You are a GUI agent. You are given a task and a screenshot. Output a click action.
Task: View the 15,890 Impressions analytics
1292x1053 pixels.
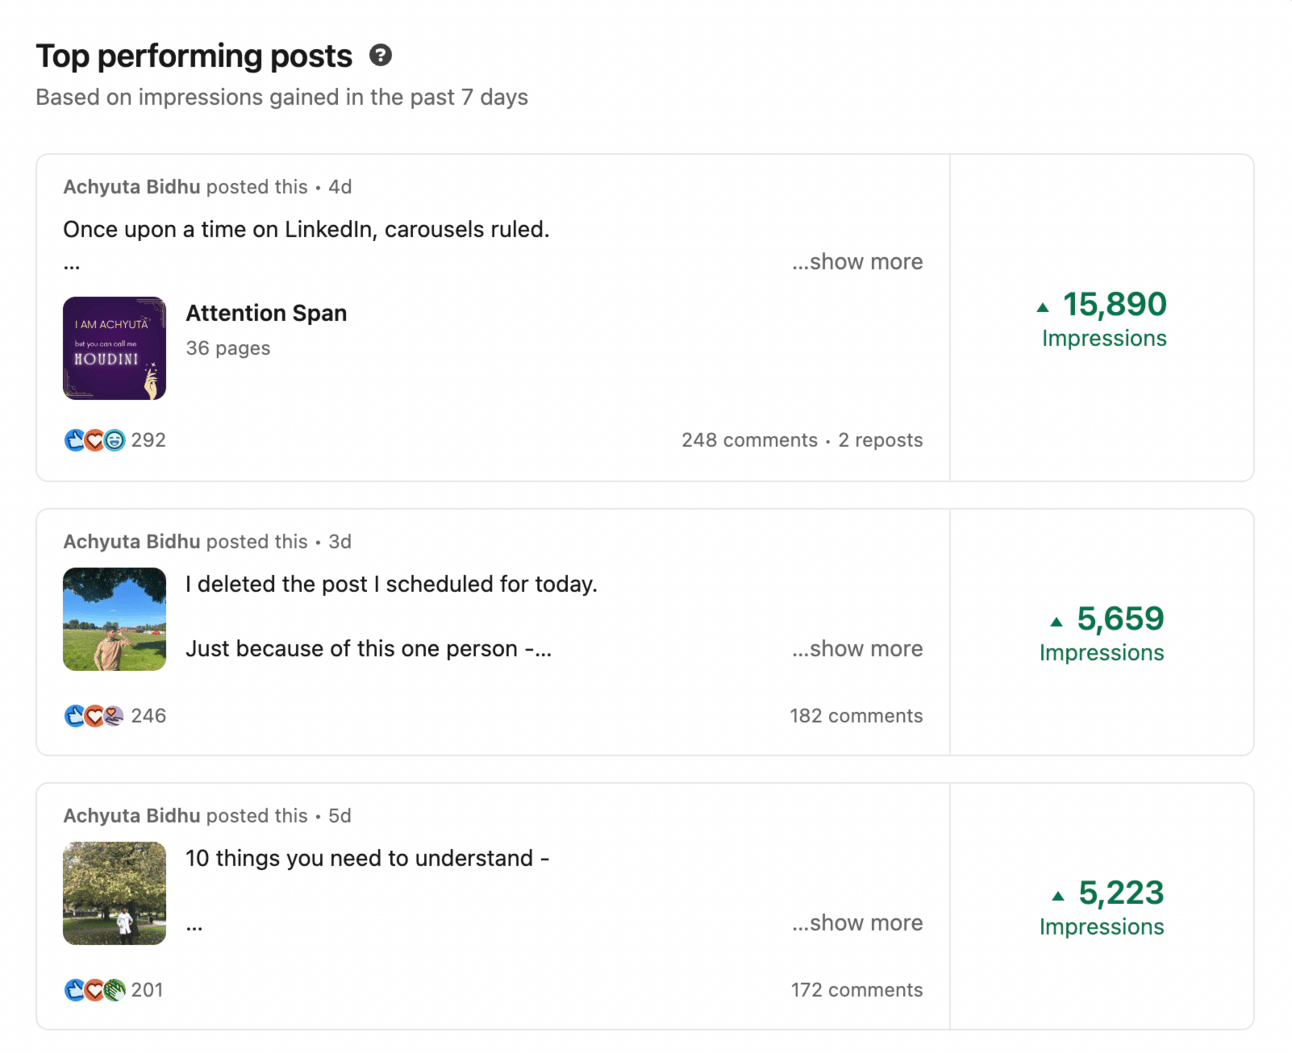(x=1104, y=320)
